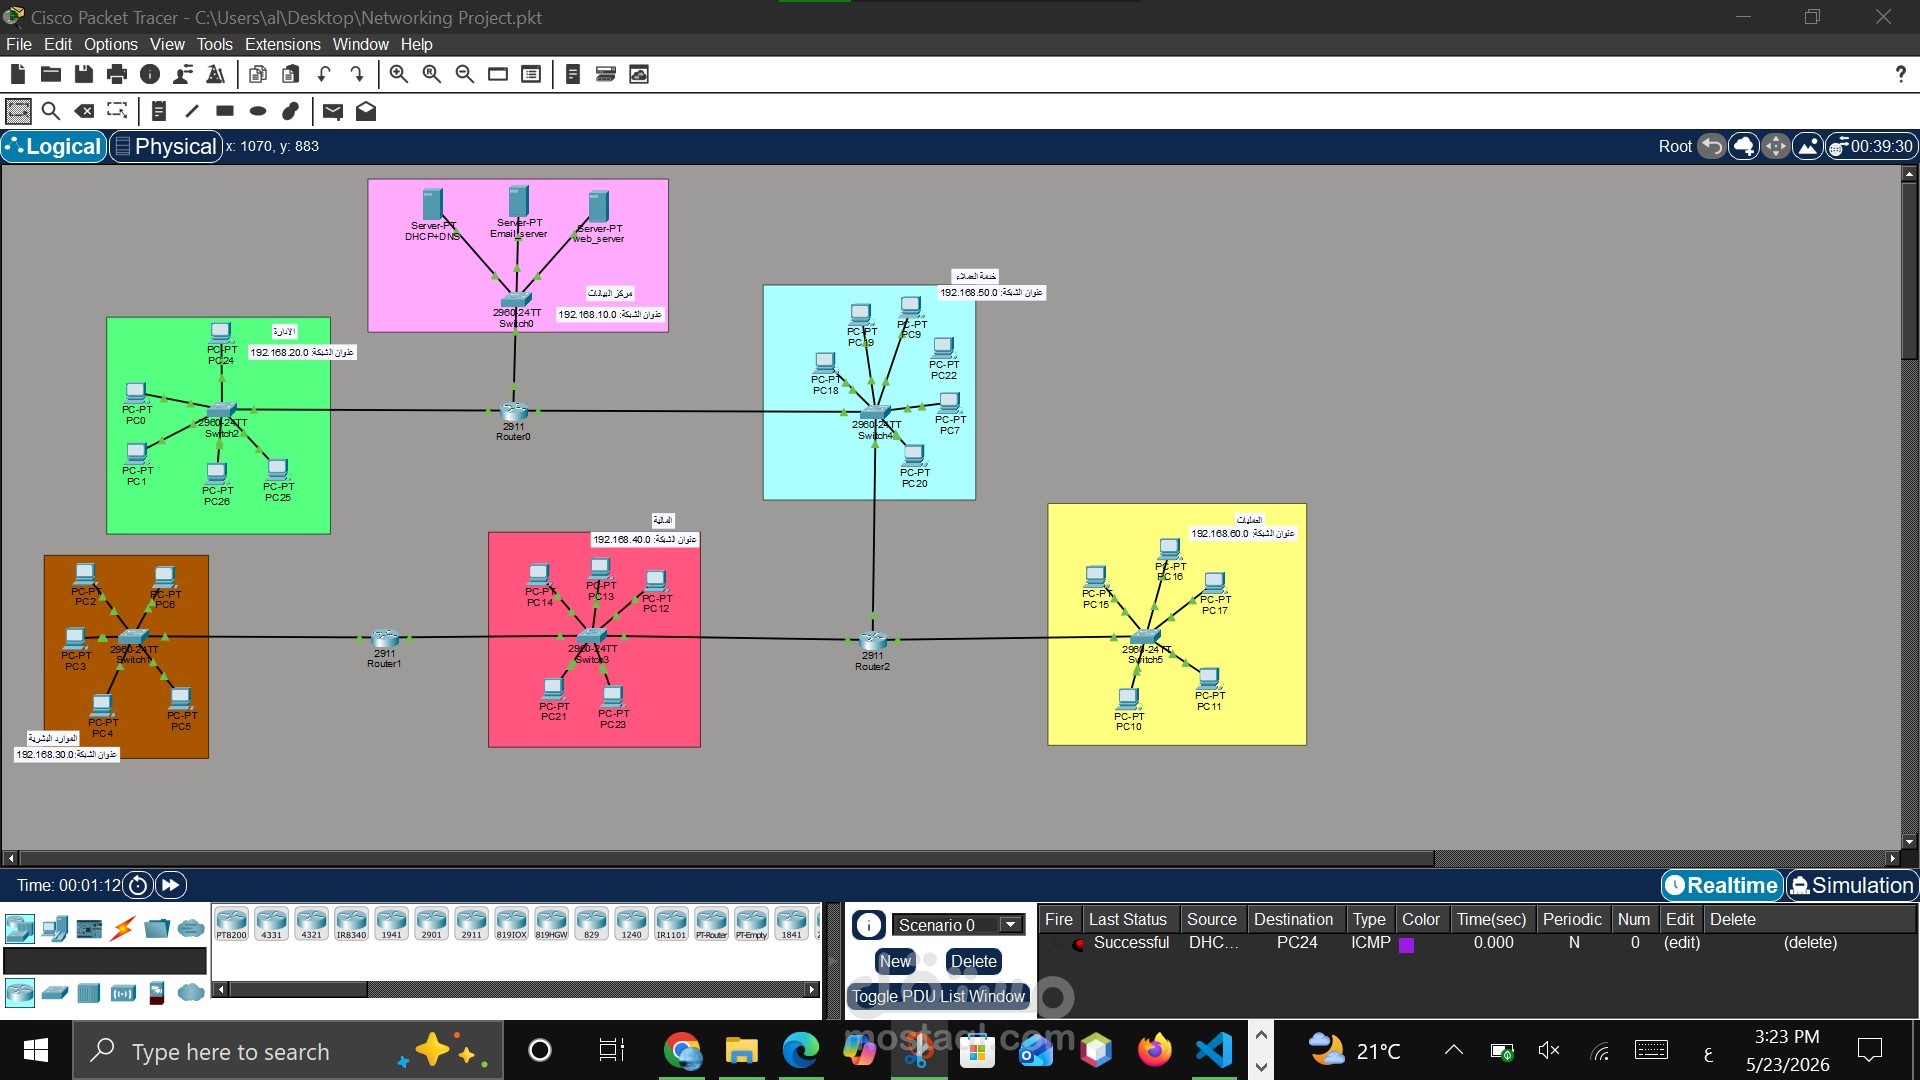
Task: Copy selection with the copy icon
Action: pos(258,74)
